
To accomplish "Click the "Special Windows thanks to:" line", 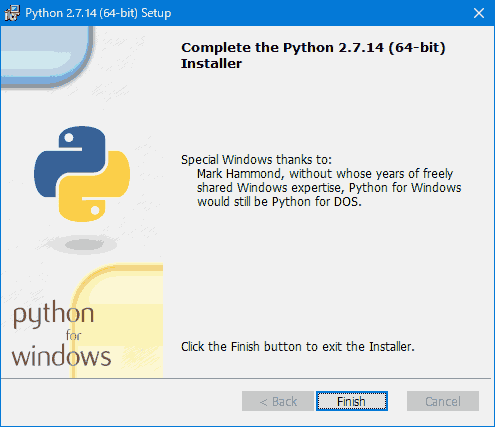I will tap(256, 160).
